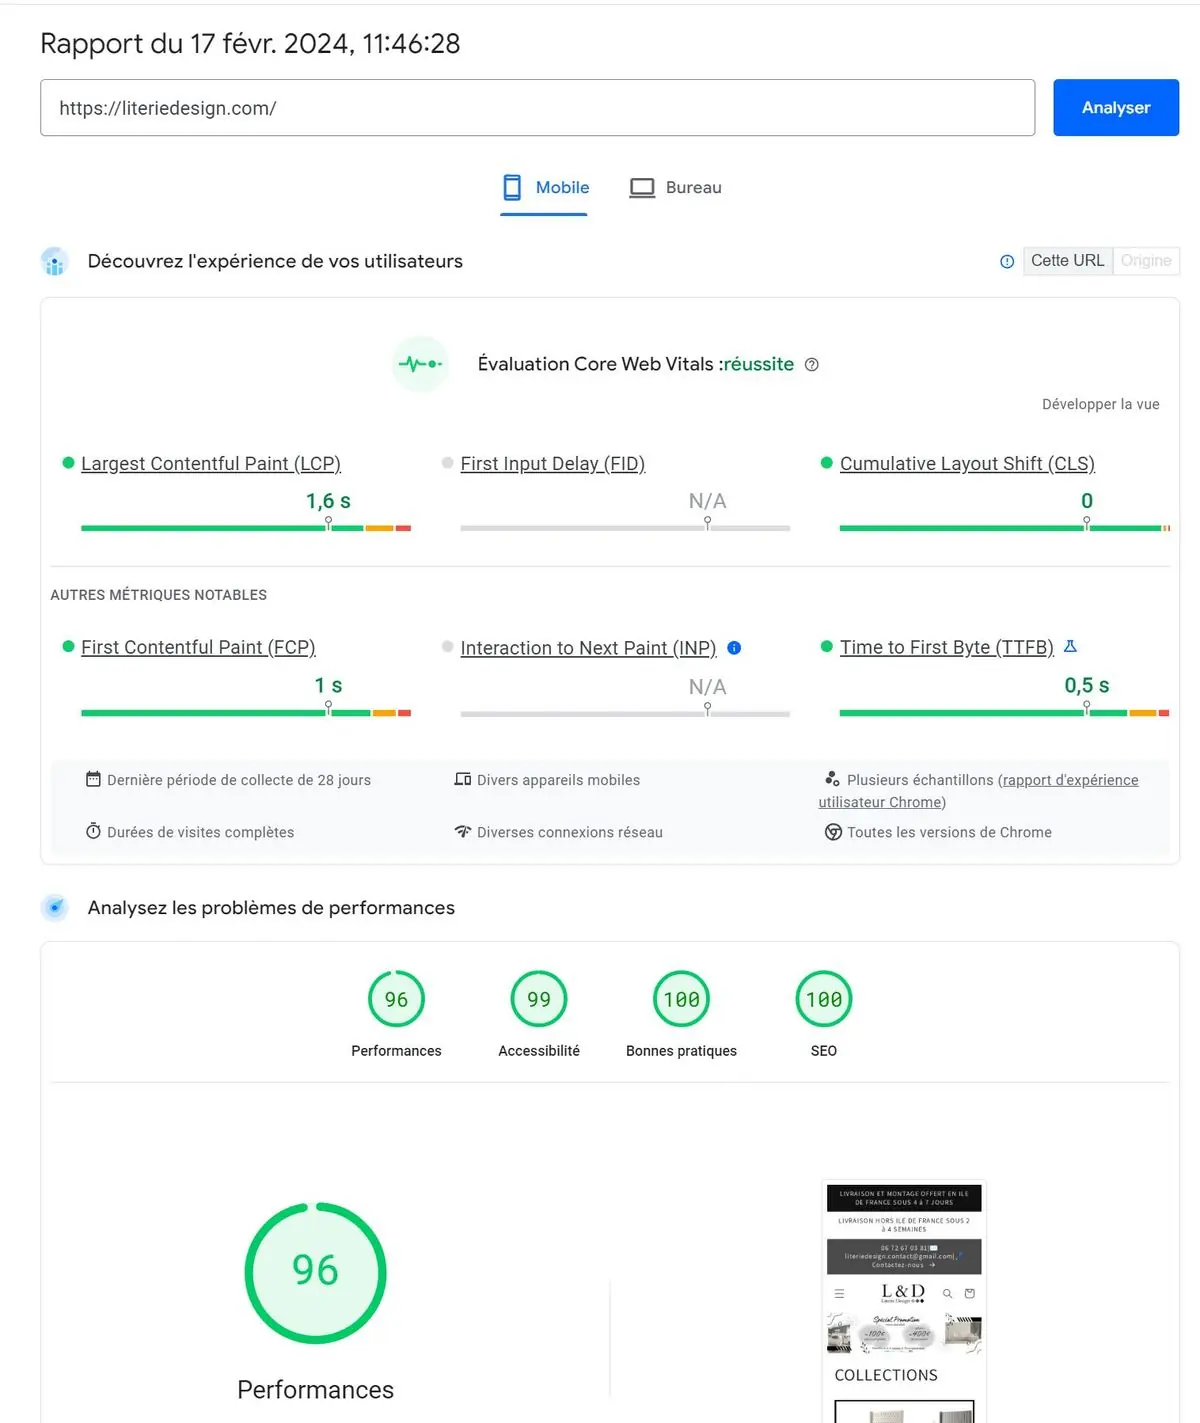The image size is (1200, 1423).
Task: Click the stopwatch icon beside Durées de visites
Action: (x=93, y=831)
